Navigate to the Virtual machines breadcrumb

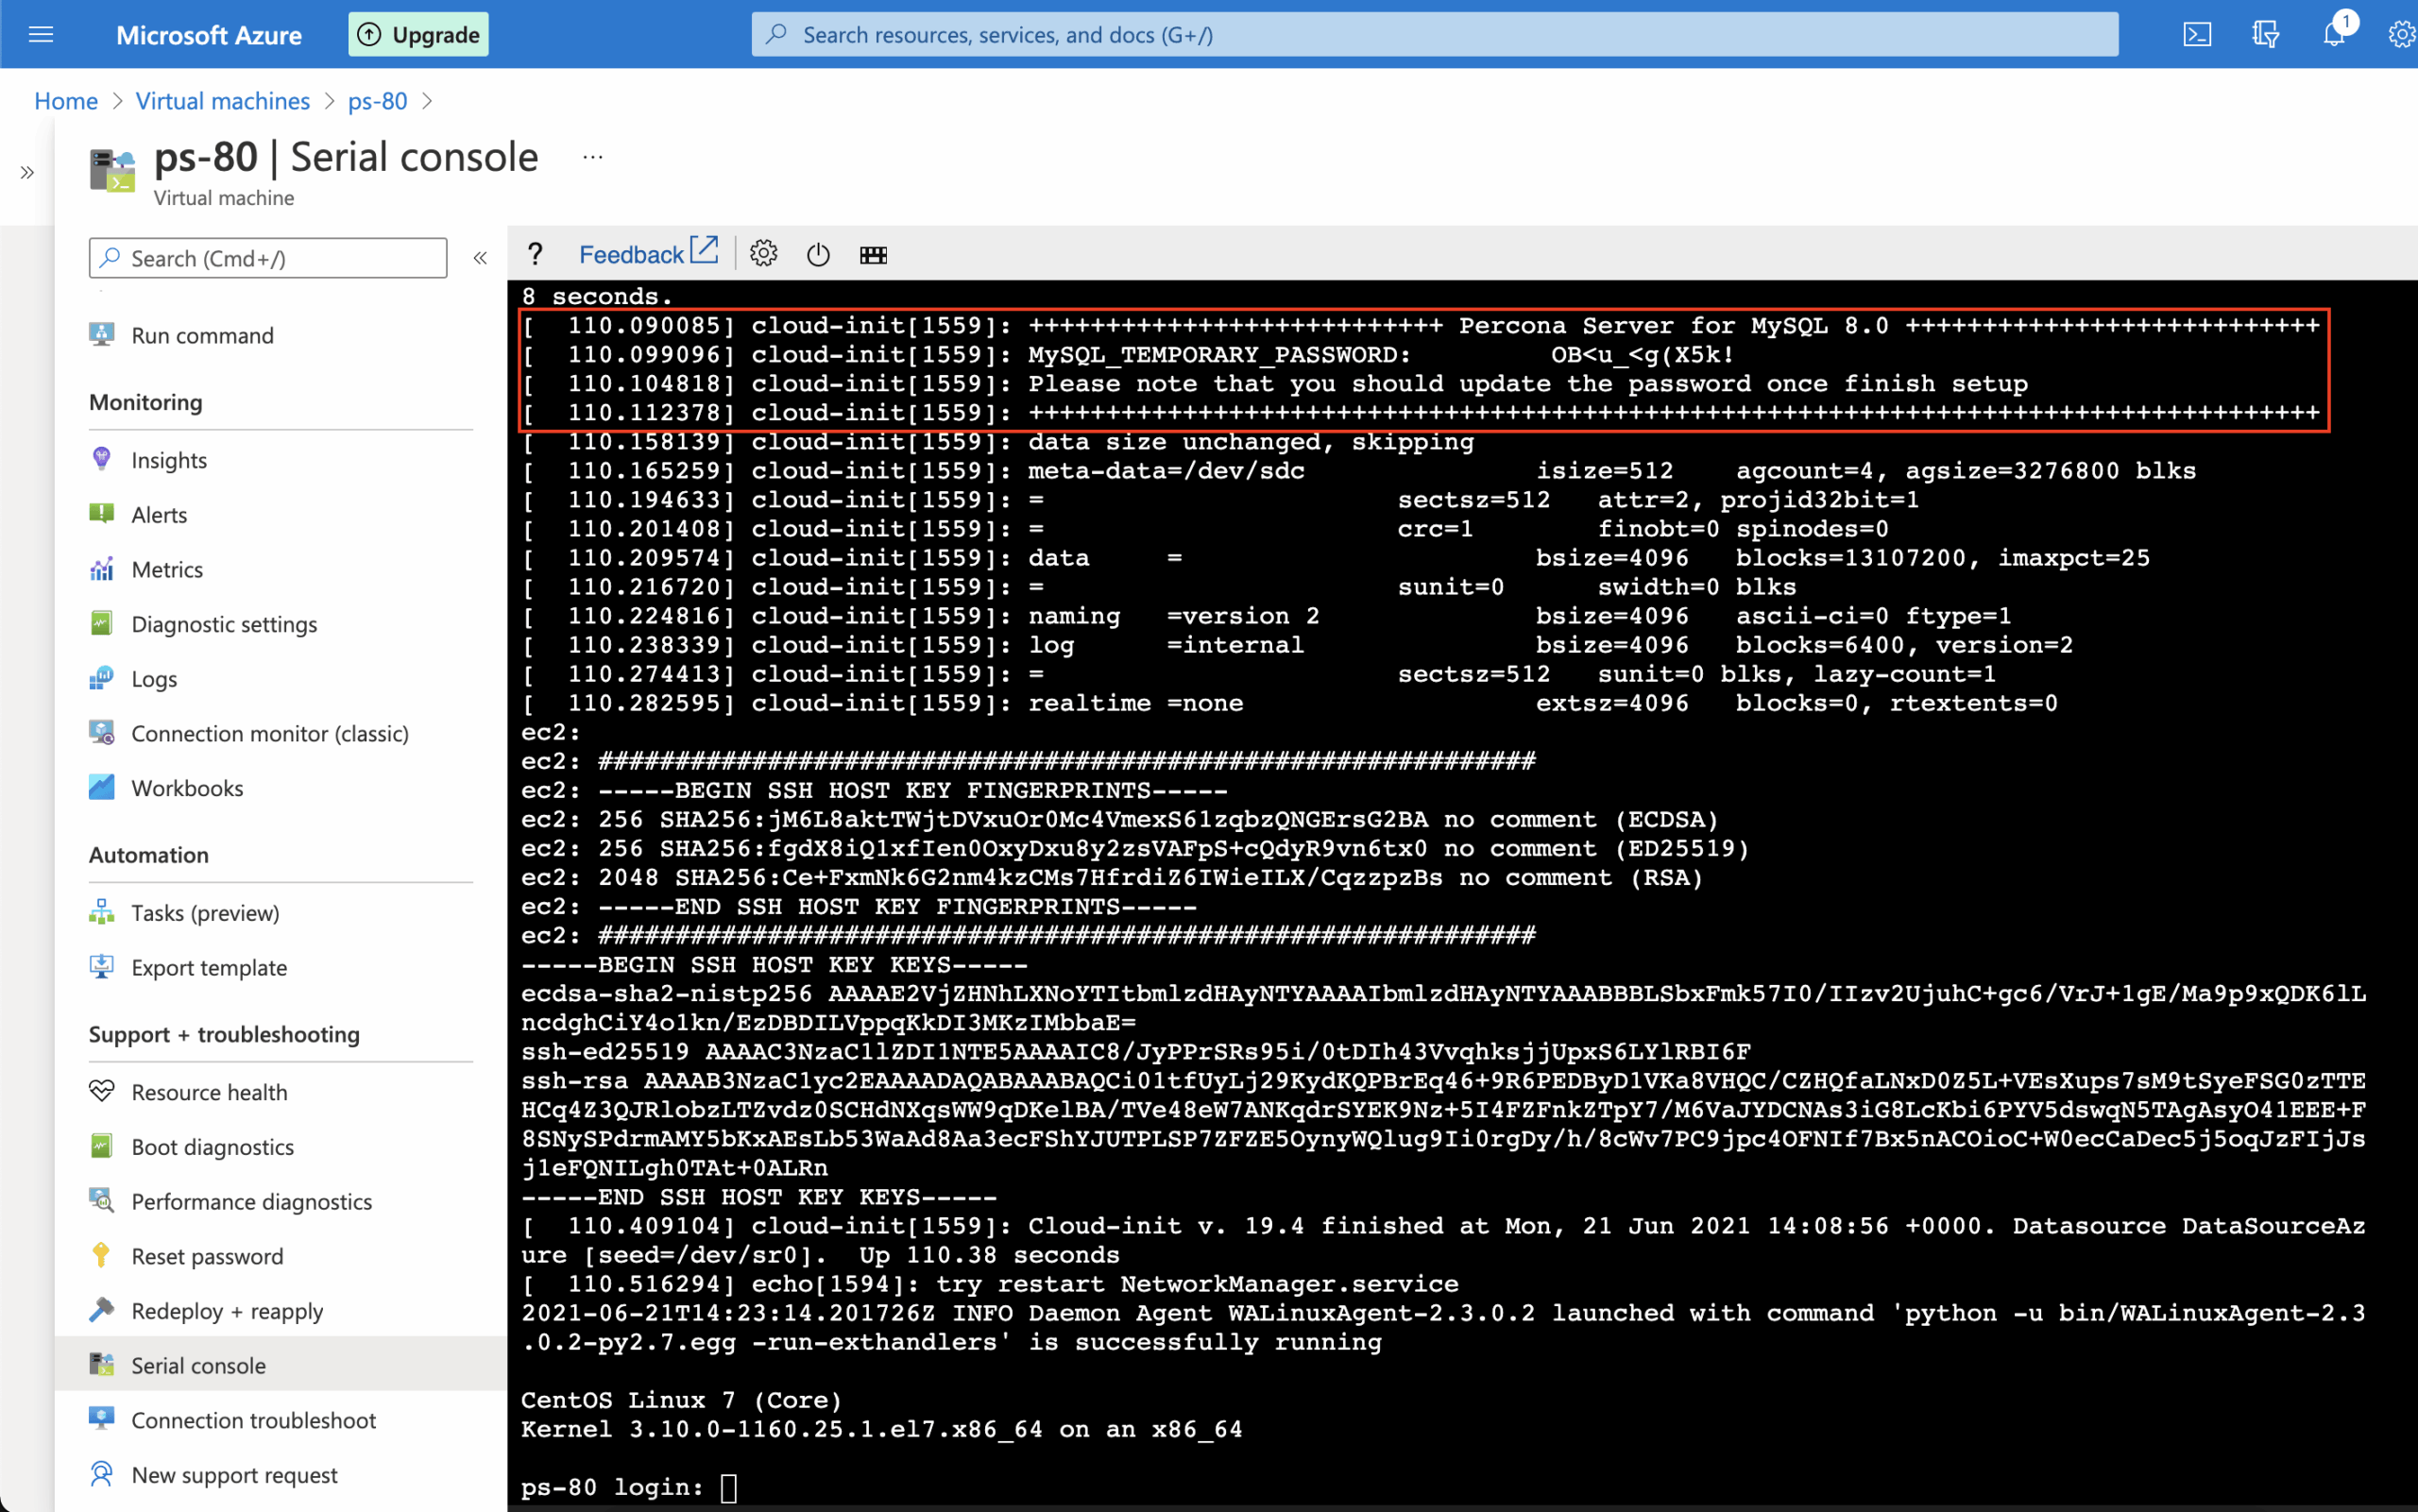point(222,101)
